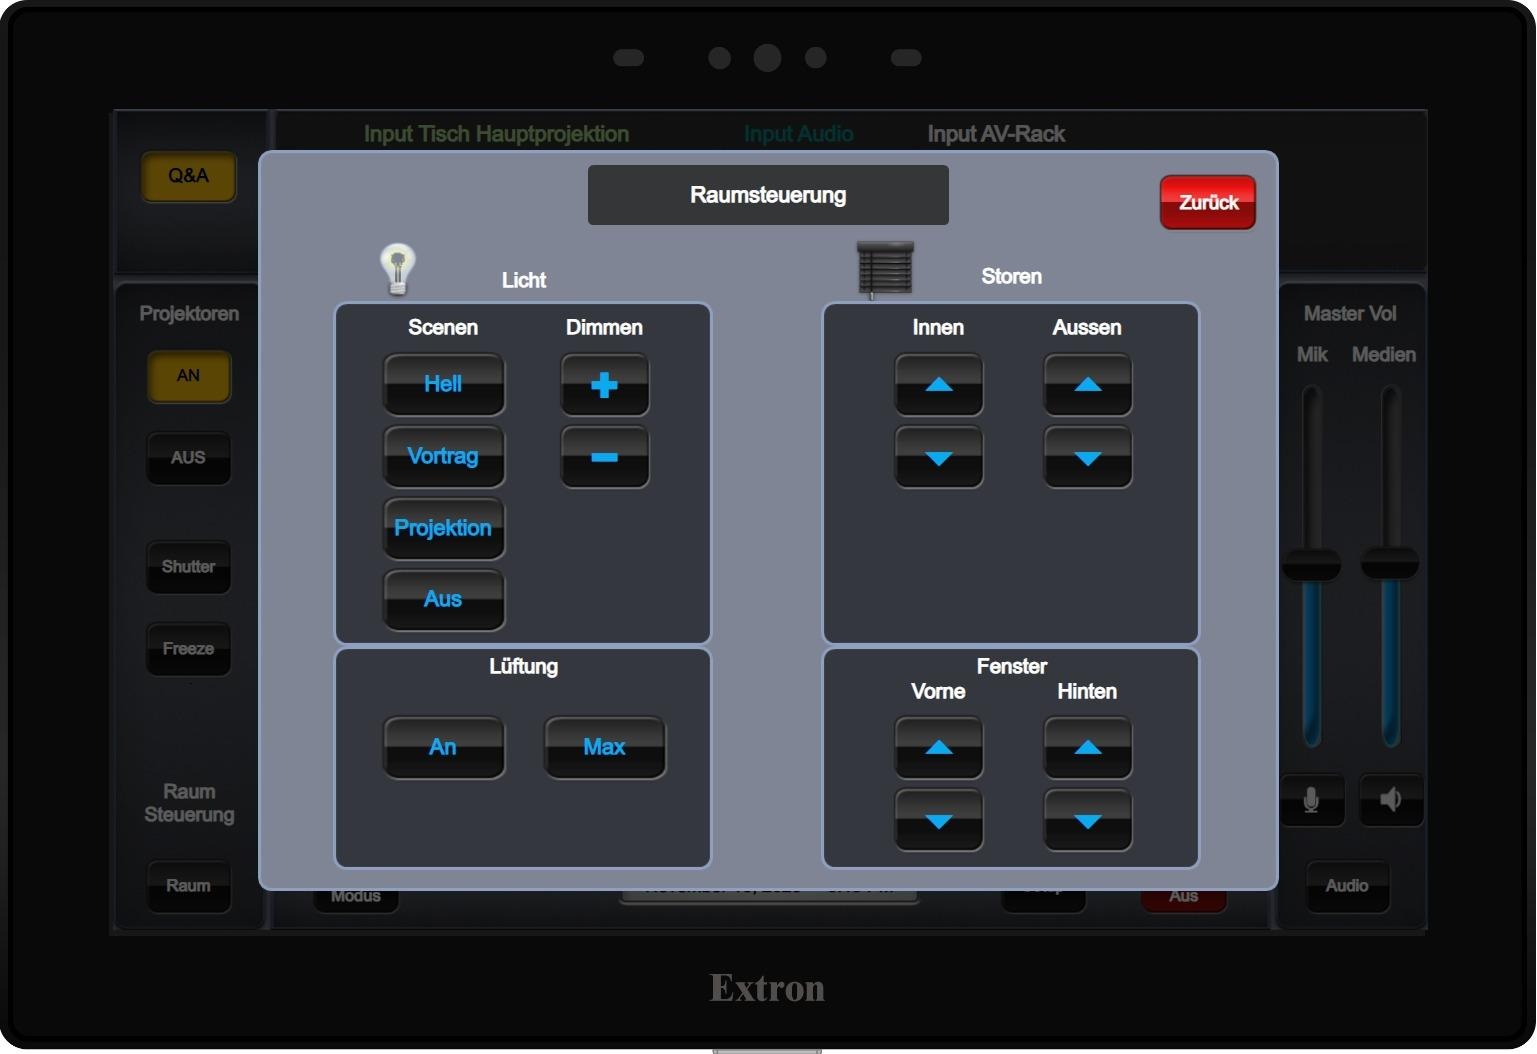Adjust the Medien volume slider
Image resolution: width=1537 pixels, height=1054 pixels.
[1390, 563]
